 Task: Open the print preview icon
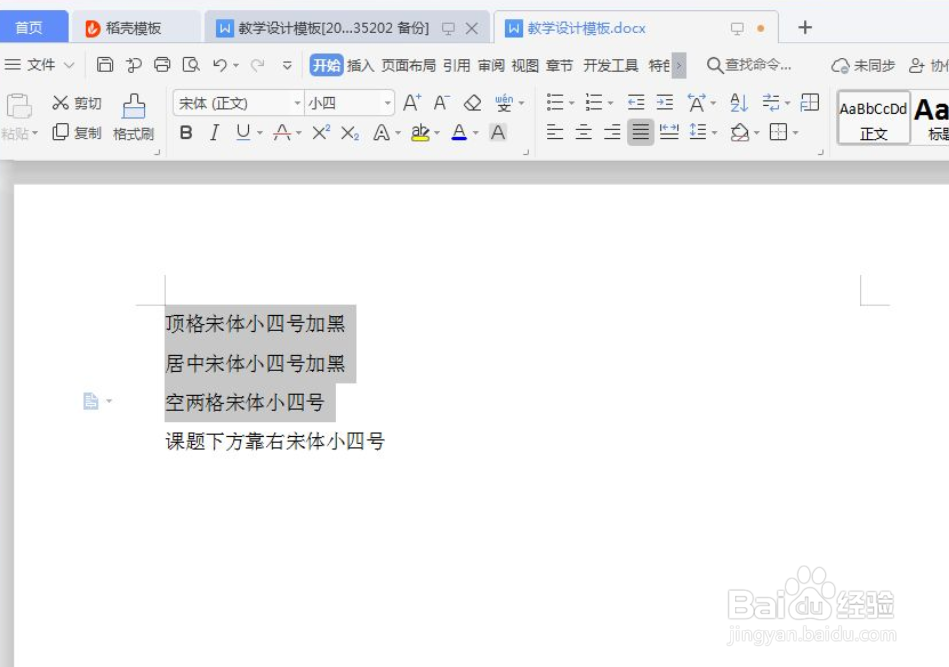tap(191, 63)
